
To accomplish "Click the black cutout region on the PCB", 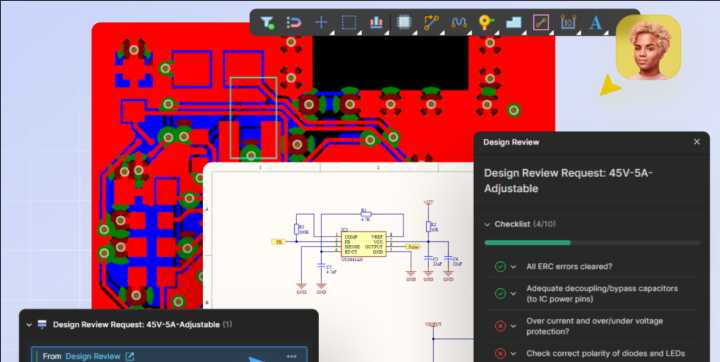I will 390,63.
